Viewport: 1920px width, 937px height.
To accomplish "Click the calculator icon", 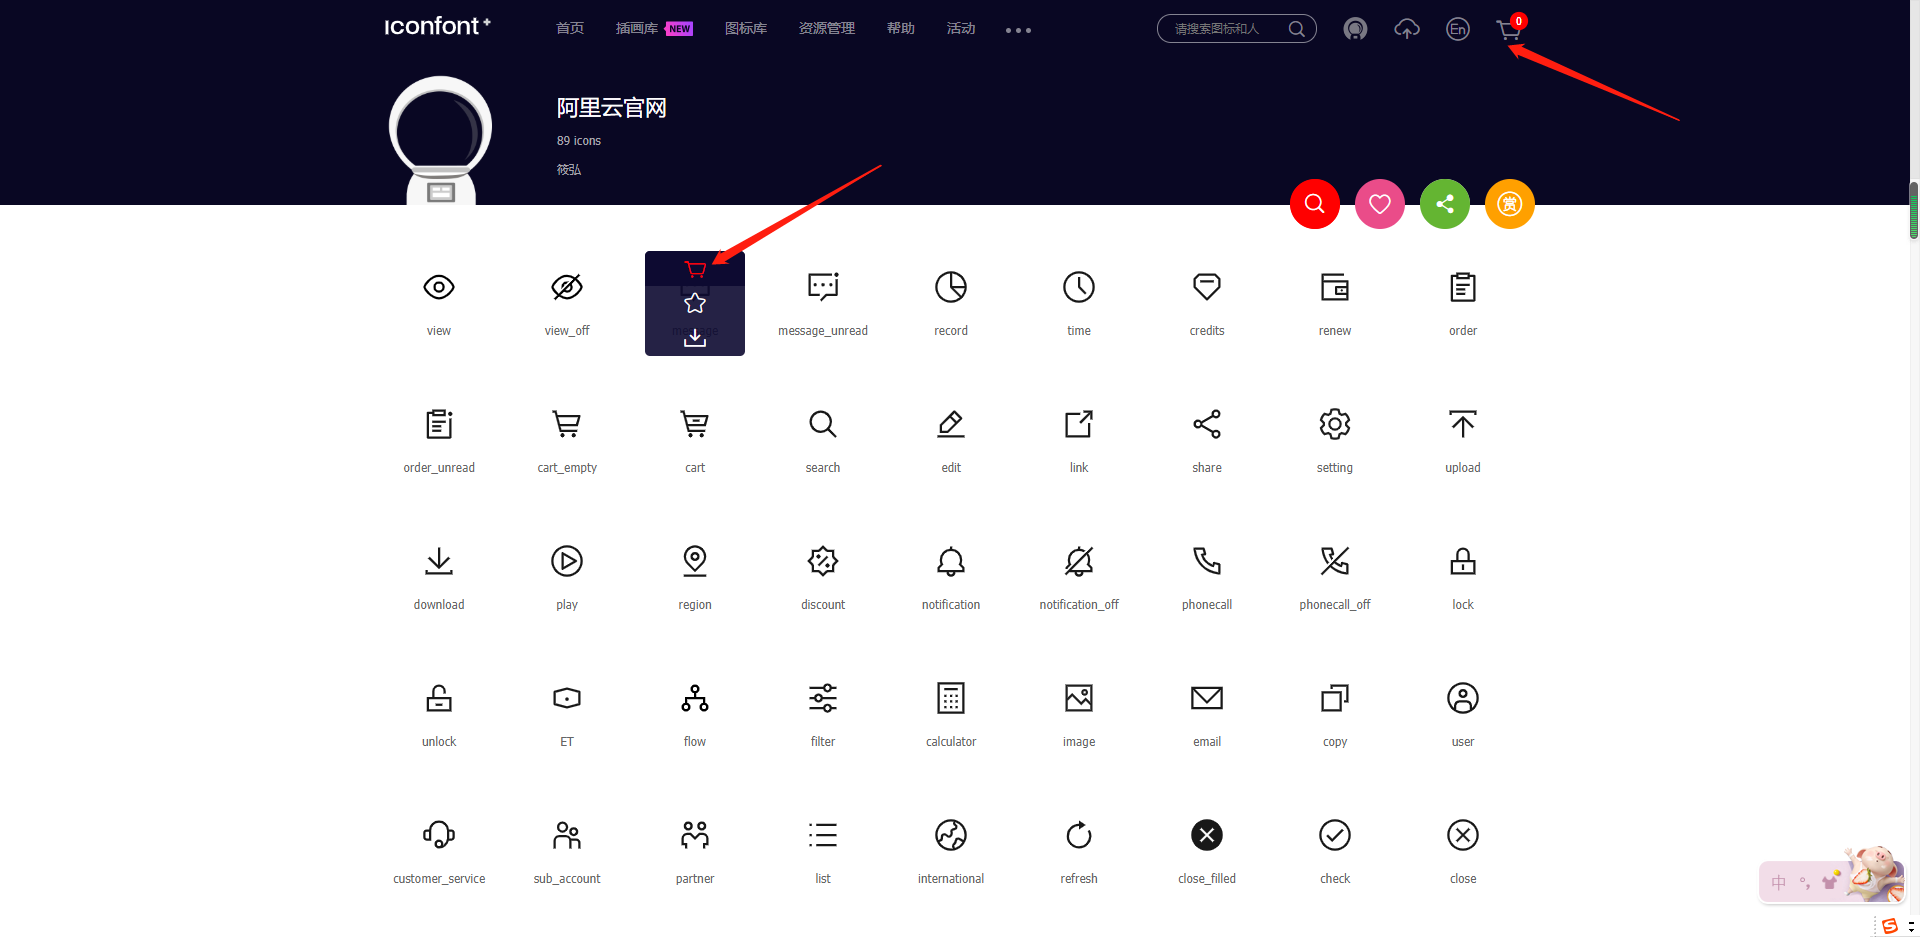I will [x=950, y=698].
